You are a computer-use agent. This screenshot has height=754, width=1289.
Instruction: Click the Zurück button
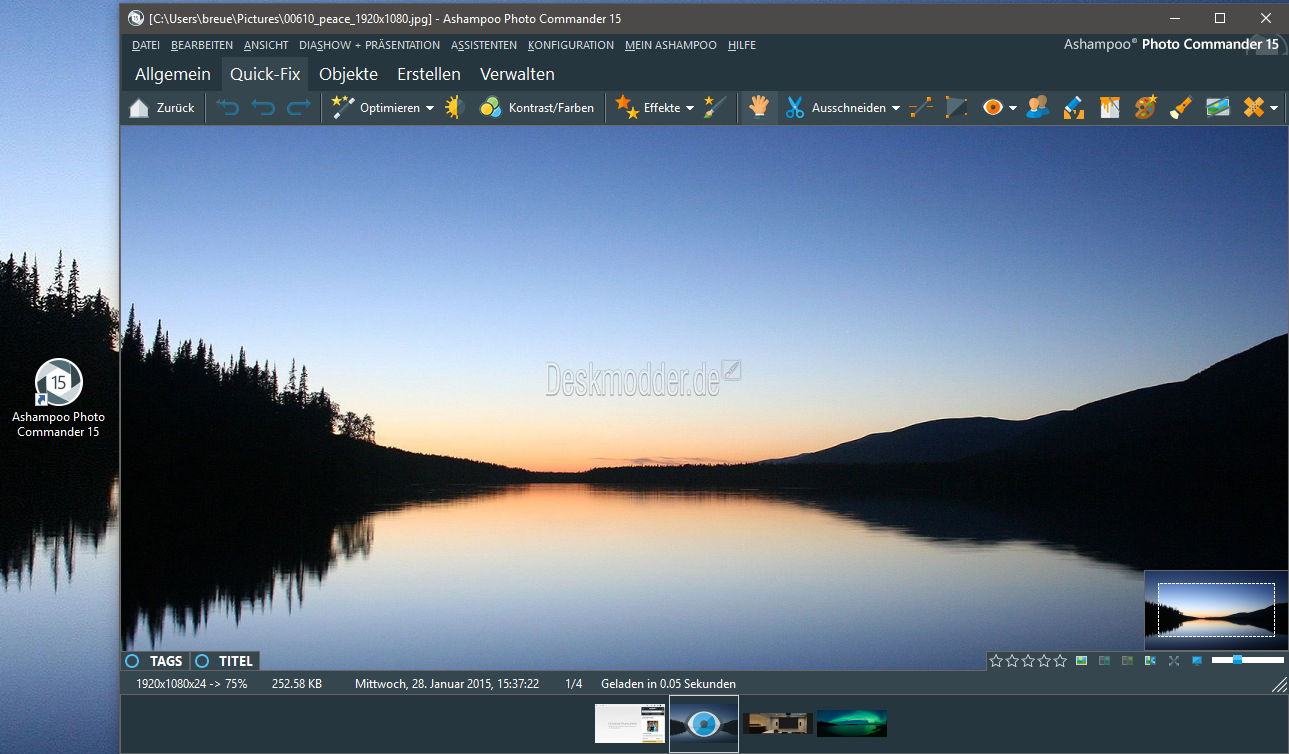162,108
